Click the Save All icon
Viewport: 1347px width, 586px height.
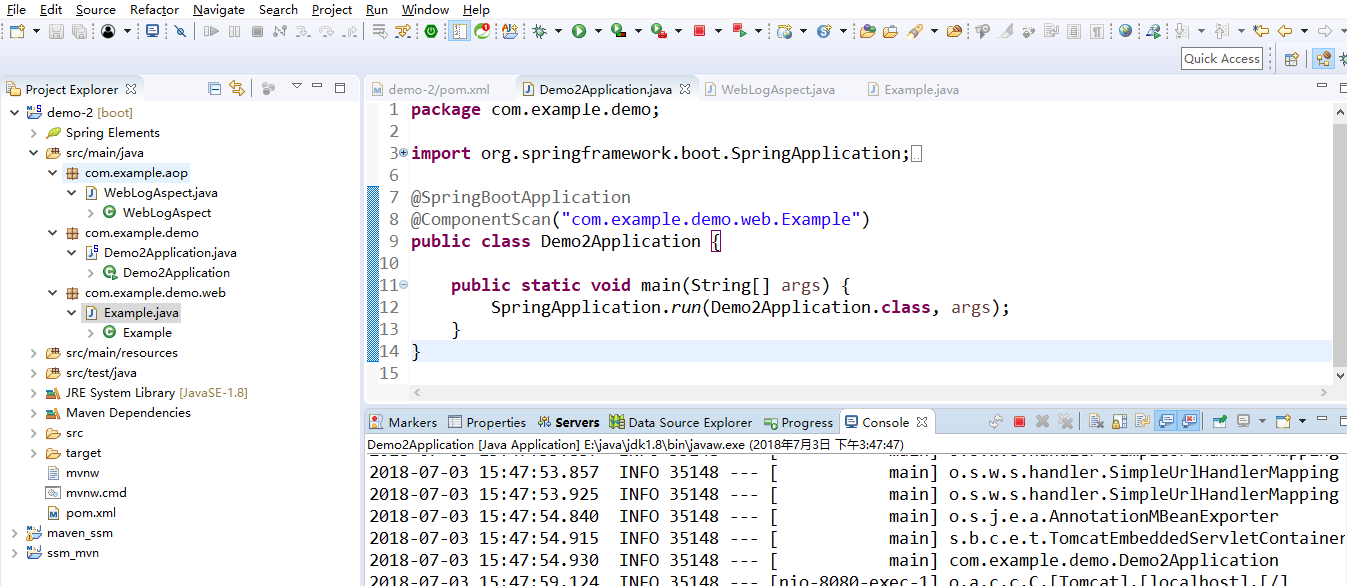pyautogui.click(x=78, y=31)
